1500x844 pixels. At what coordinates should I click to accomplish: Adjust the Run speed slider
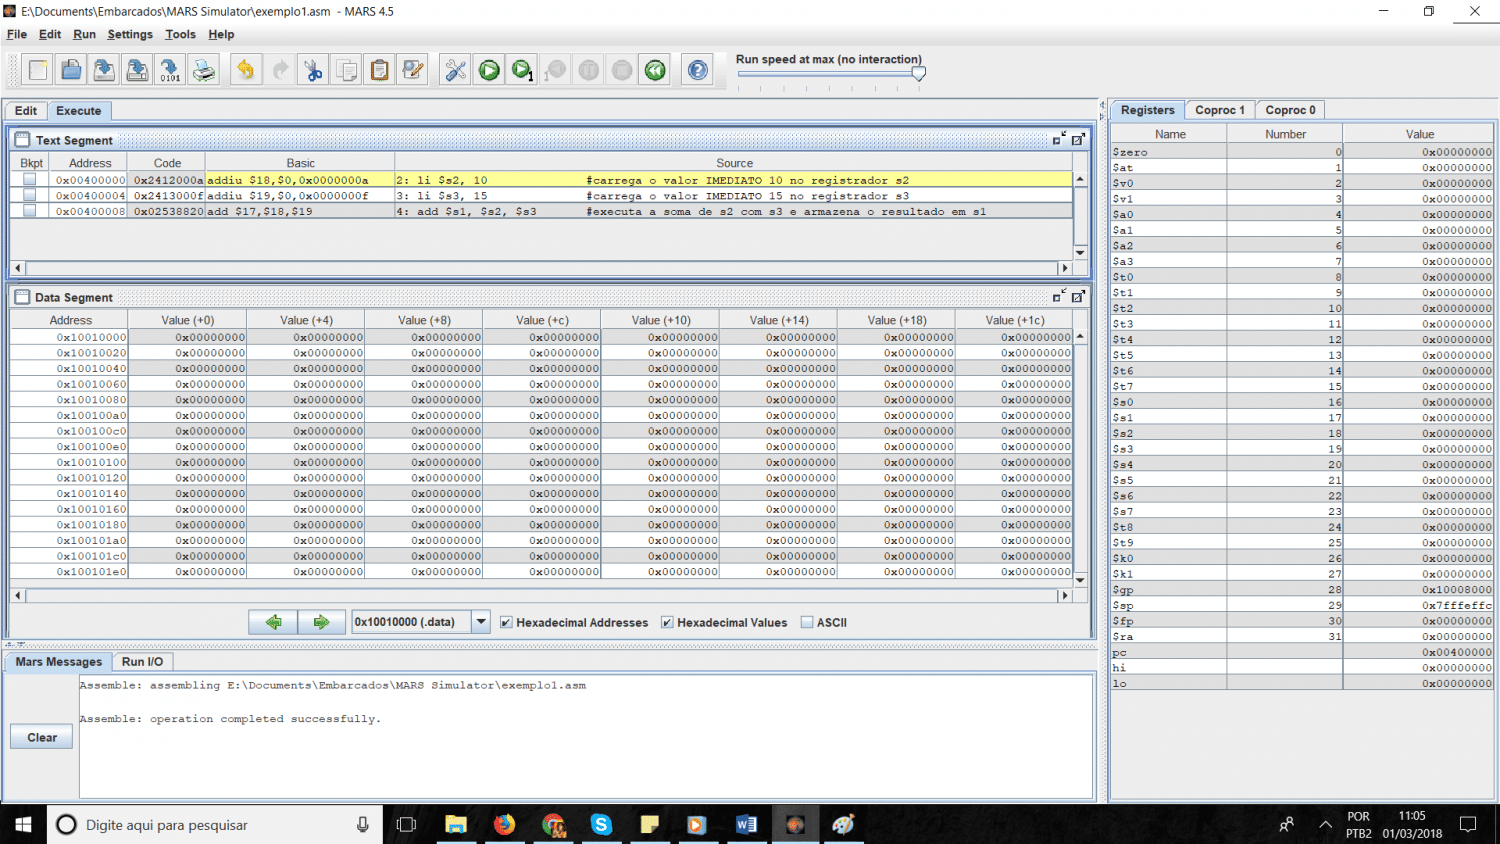(918, 73)
